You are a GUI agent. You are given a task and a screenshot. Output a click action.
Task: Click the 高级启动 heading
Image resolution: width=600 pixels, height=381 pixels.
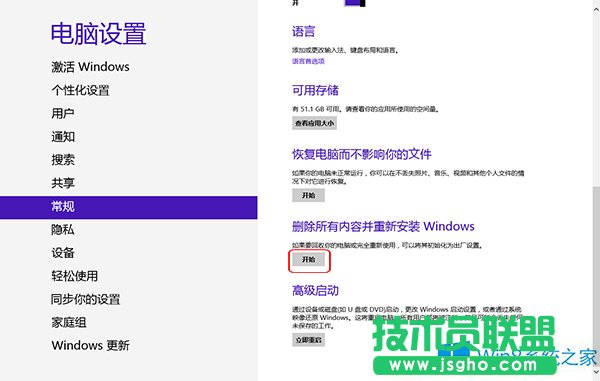click(315, 291)
